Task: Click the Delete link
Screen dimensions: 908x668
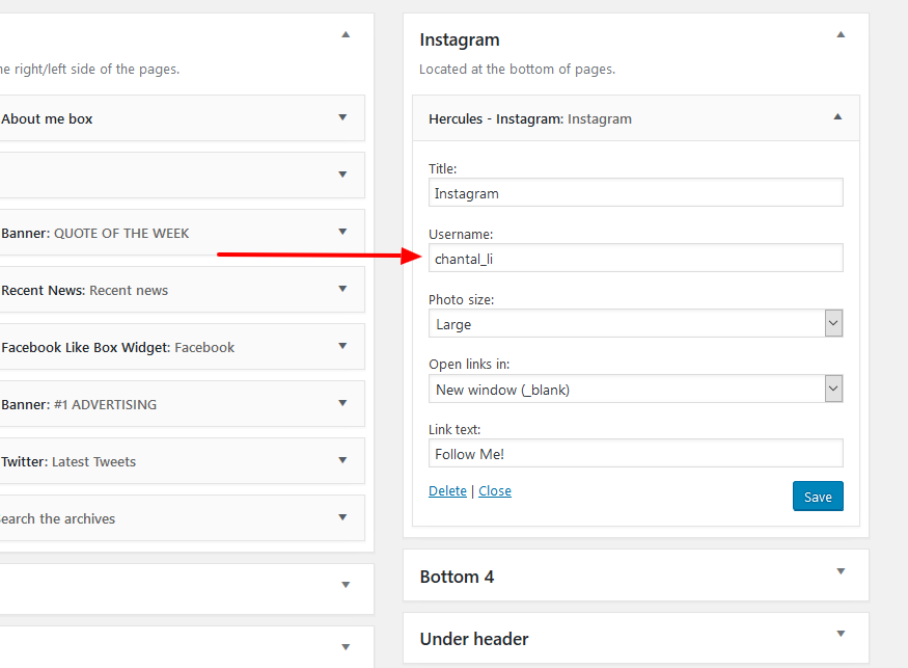Action: point(448,491)
